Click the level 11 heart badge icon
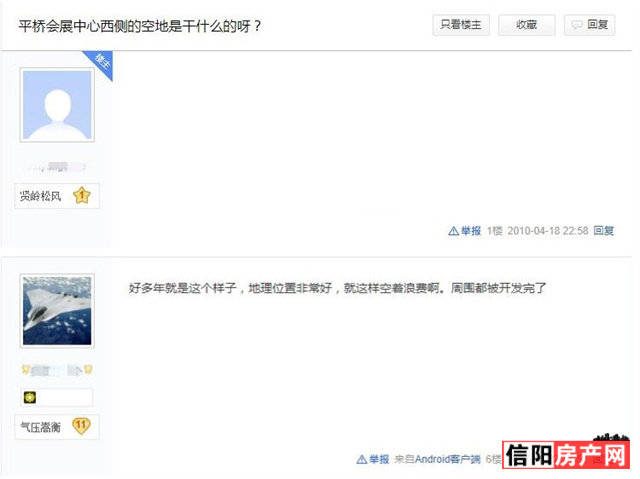The height and width of the screenshot is (479, 640). click(81, 426)
